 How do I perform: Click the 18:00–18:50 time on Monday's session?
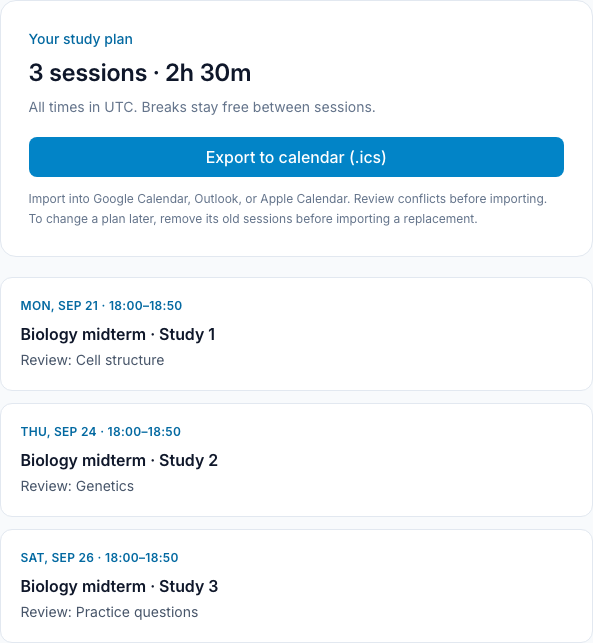point(146,306)
